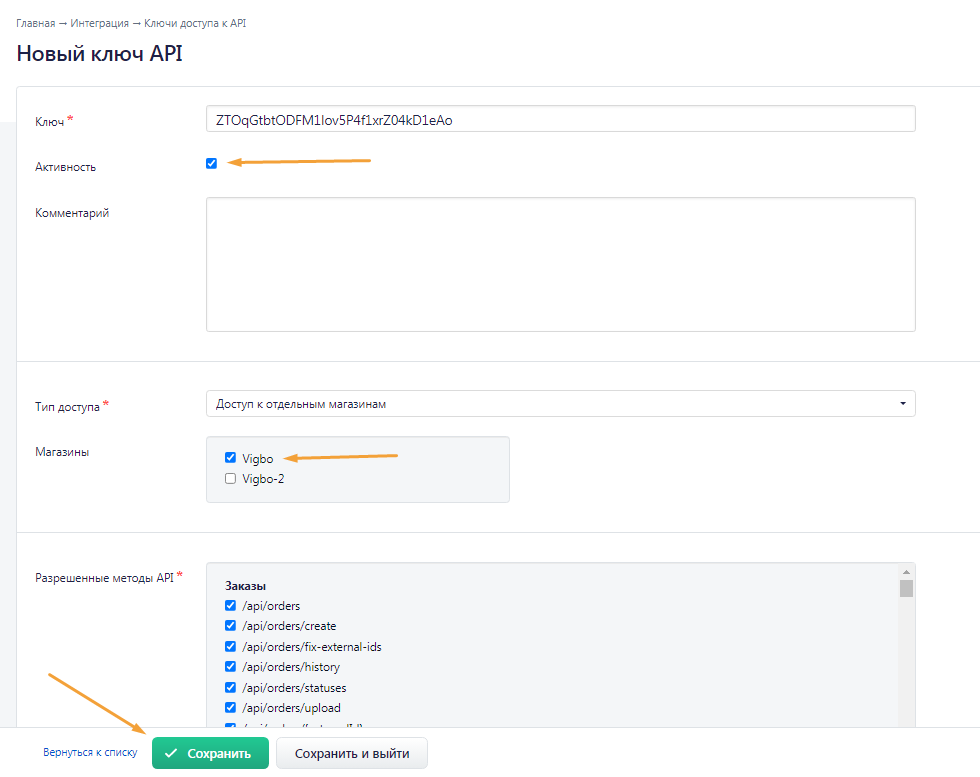The height and width of the screenshot is (777, 980).
Task: Toggle the /api/orders/statuses checkbox
Action: 230,688
